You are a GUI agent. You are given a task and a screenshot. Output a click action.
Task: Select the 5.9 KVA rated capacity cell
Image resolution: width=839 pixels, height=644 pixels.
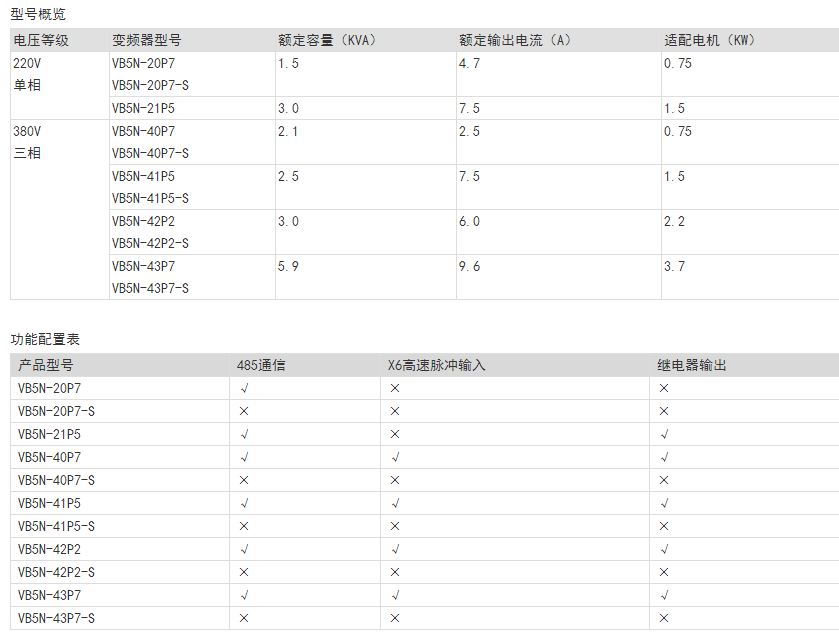(x=288, y=267)
